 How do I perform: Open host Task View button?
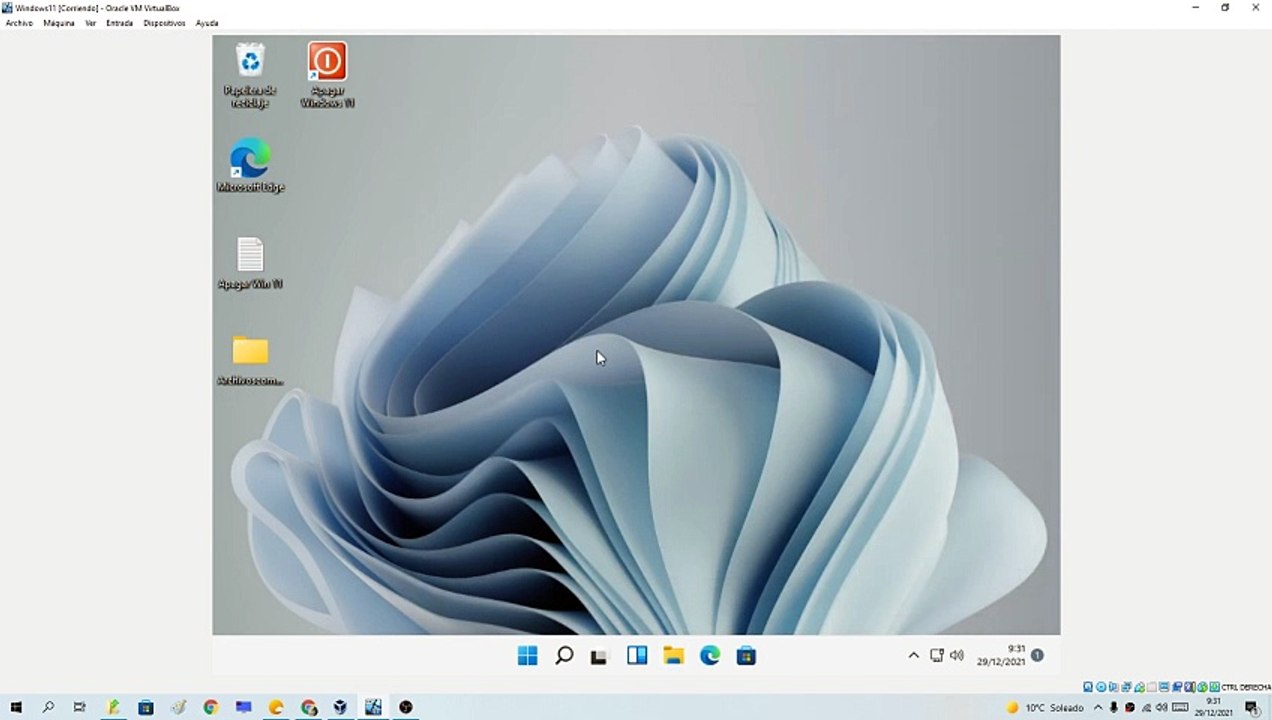tap(80, 707)
